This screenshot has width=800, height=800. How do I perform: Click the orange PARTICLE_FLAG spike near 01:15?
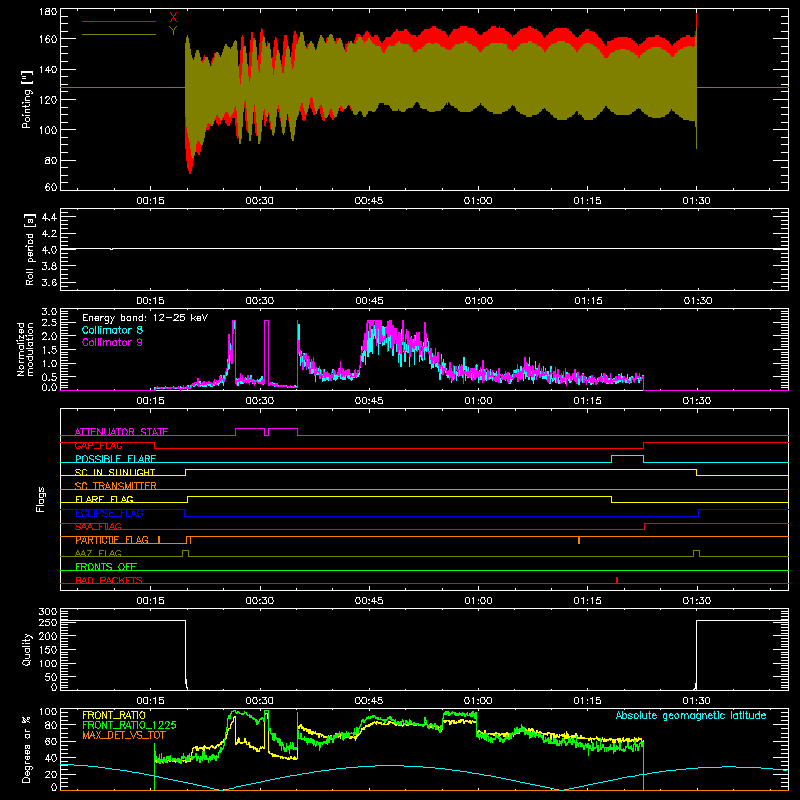tap(579, 540)
